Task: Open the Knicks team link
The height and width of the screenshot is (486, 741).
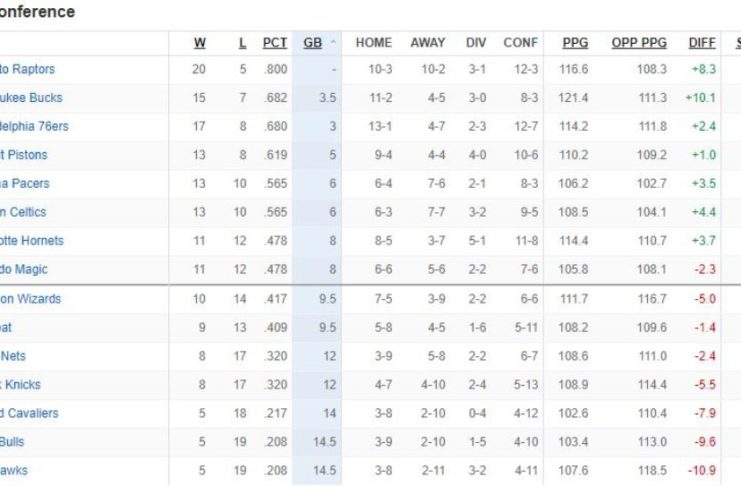Action: pyautogui.click(x=21, y=385)
